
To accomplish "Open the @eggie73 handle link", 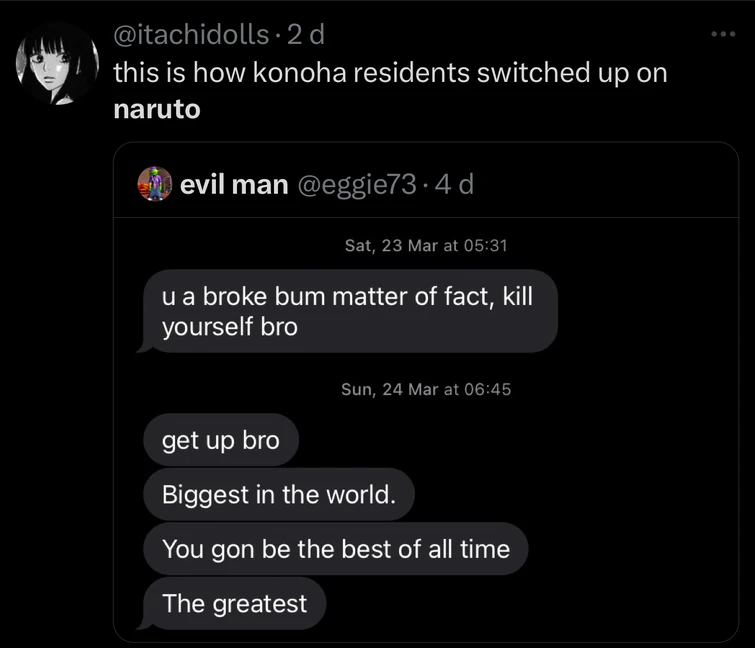I will (x=357, y=185).
